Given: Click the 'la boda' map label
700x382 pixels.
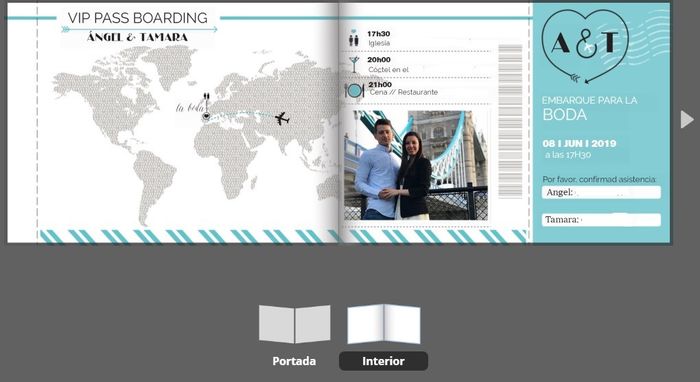Looking at the screenshot, I should (x=190, y=108).
